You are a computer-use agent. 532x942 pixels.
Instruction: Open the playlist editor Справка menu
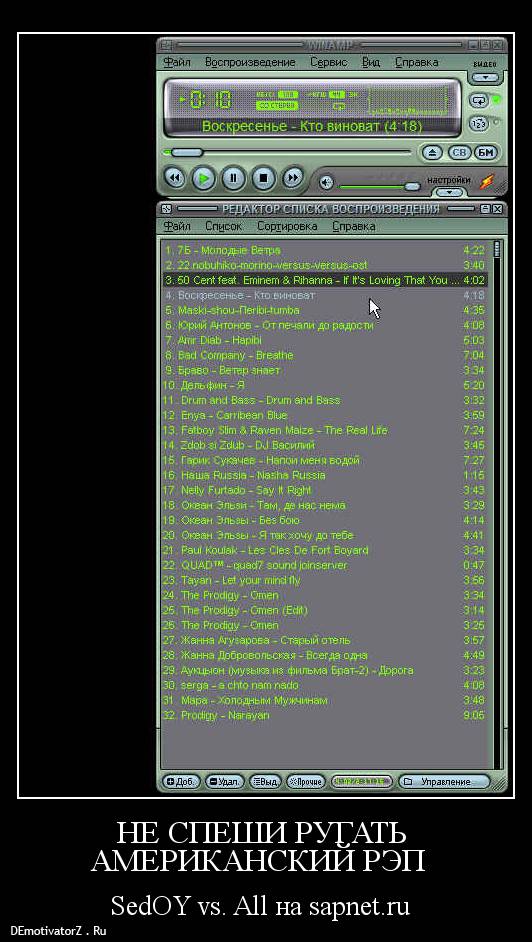[354, 226]
